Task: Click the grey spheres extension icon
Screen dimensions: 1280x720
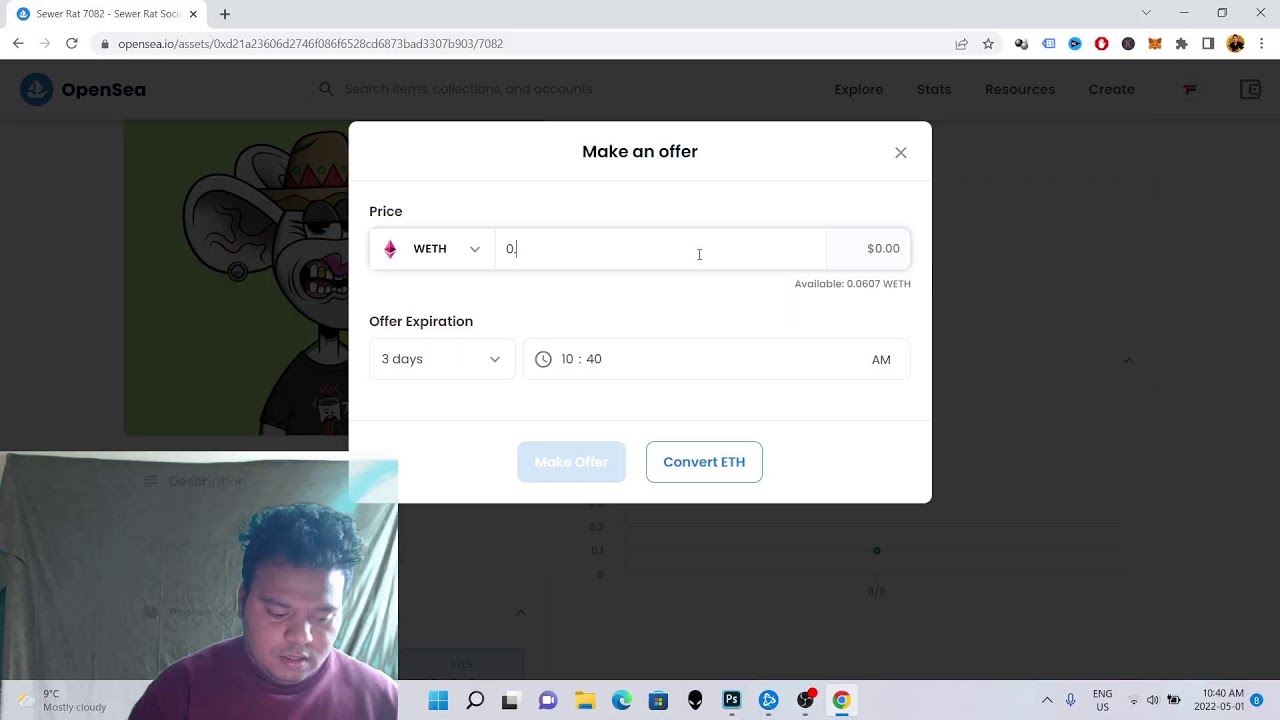Action: click(x=1021, y=44)
